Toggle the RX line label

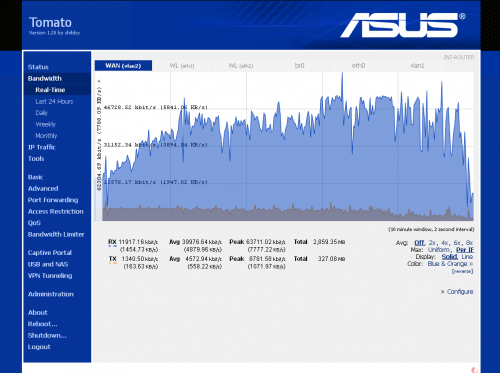coord(112,242)
